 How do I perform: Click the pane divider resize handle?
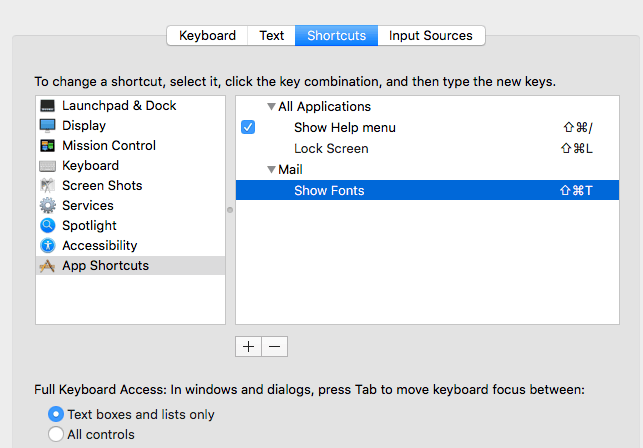pos(230,210)
